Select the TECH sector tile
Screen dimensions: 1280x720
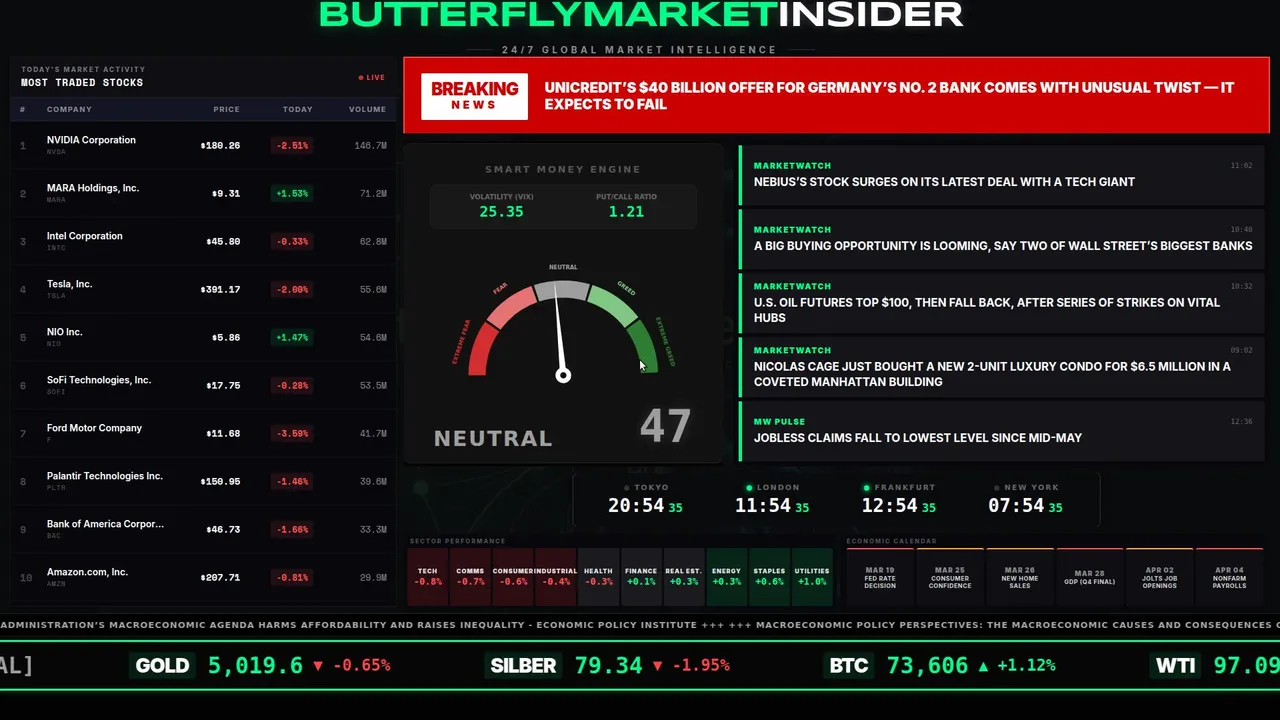428,577
